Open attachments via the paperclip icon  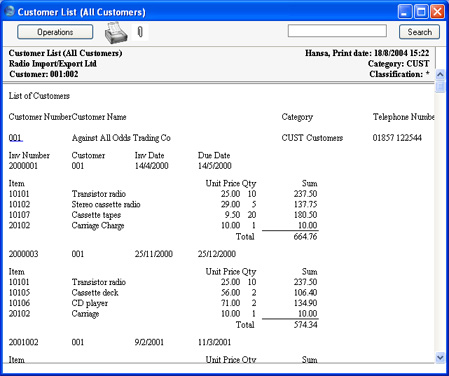click(140, 32)
